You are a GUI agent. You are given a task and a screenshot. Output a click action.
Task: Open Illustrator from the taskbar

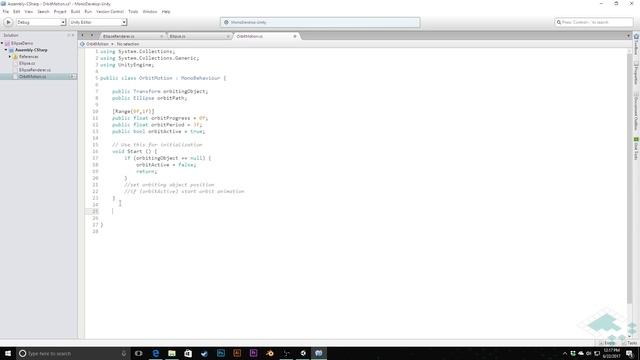point(237,353)
